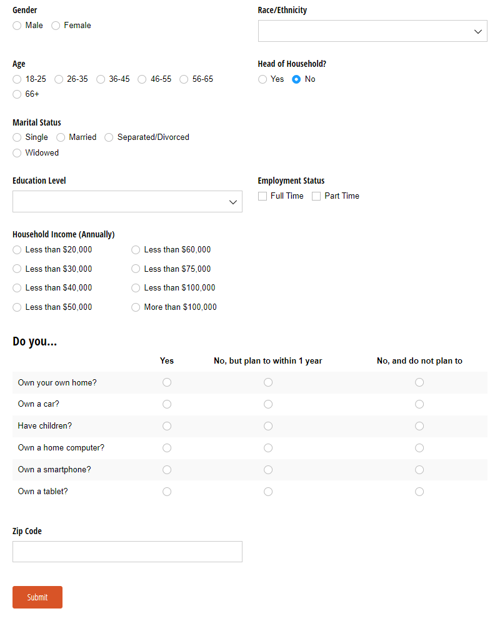
Task: Open the Race/Ethnicity dropdown
Action: [372, 31]
